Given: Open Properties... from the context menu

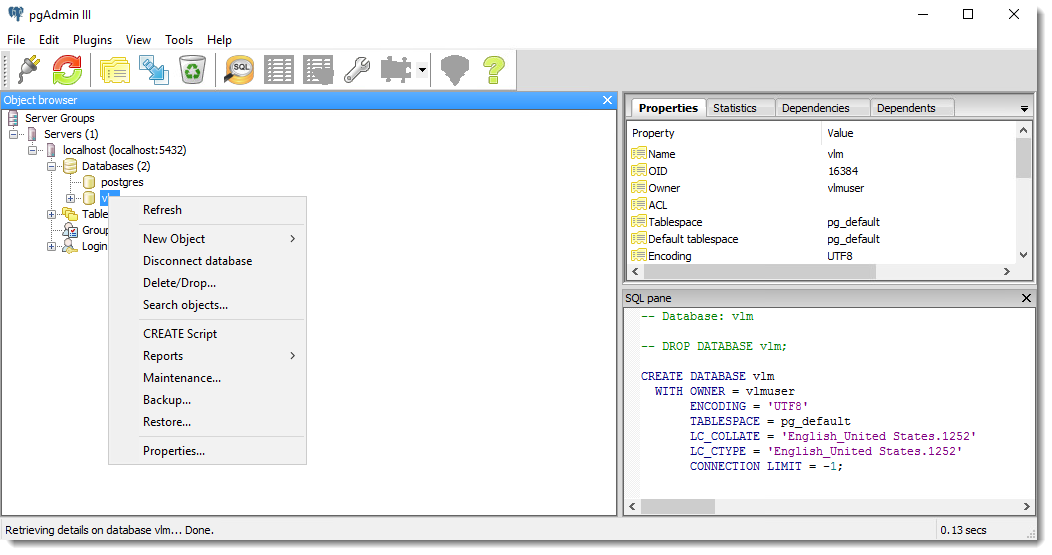Looking at the screenshot, I should [207, 452].
